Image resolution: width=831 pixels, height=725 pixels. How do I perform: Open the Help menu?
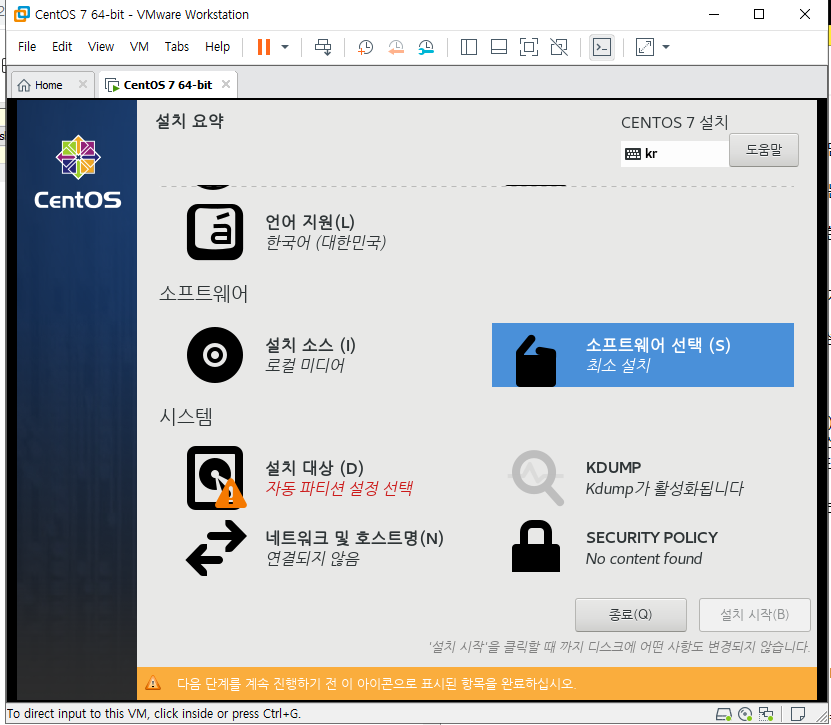tap(217, 47)
